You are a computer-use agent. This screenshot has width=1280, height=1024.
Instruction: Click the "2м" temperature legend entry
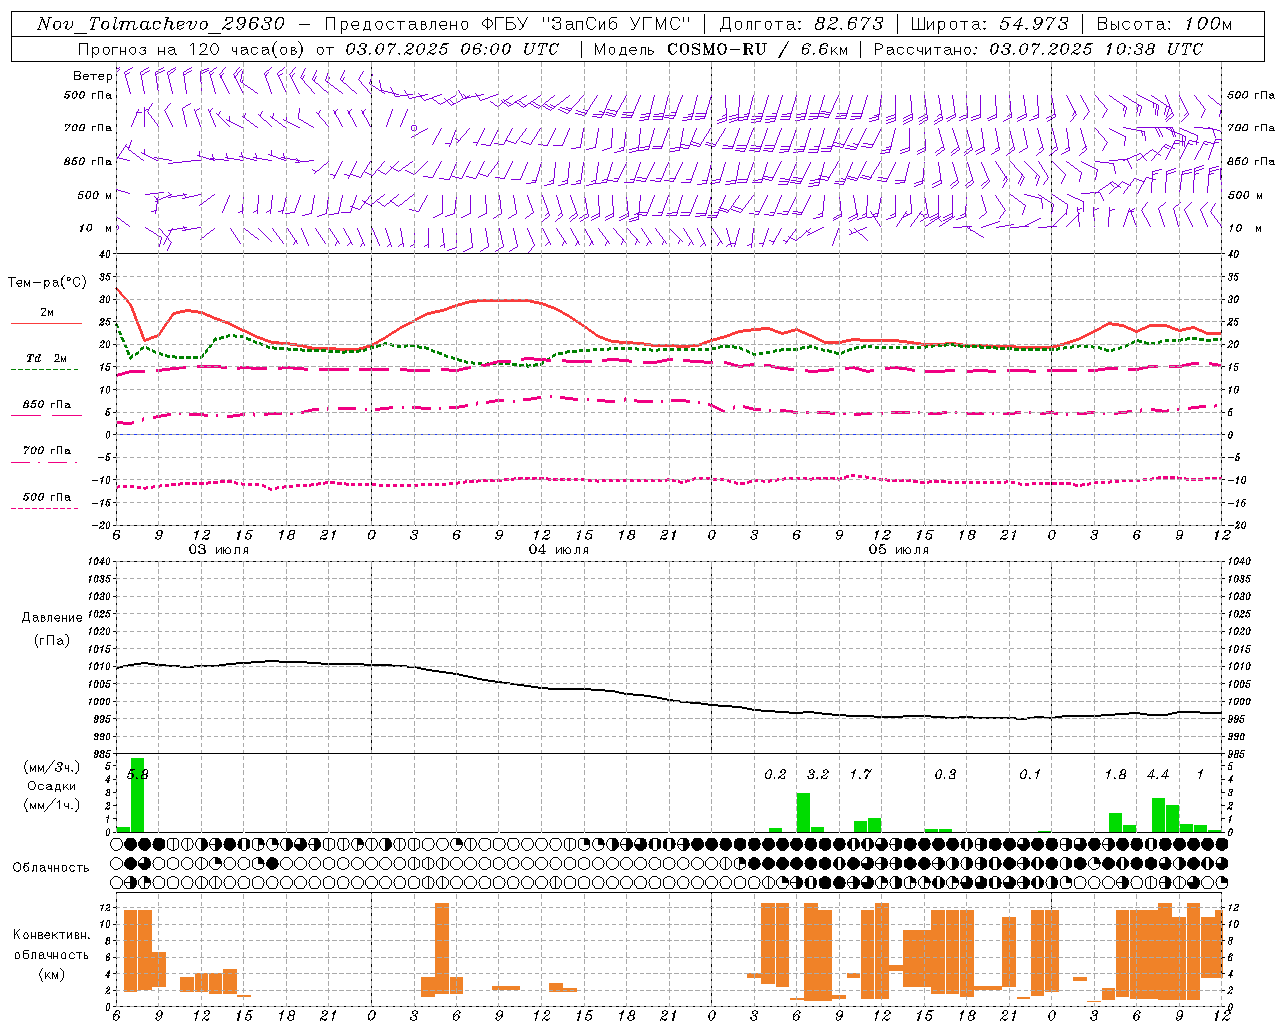coord(47,312)
